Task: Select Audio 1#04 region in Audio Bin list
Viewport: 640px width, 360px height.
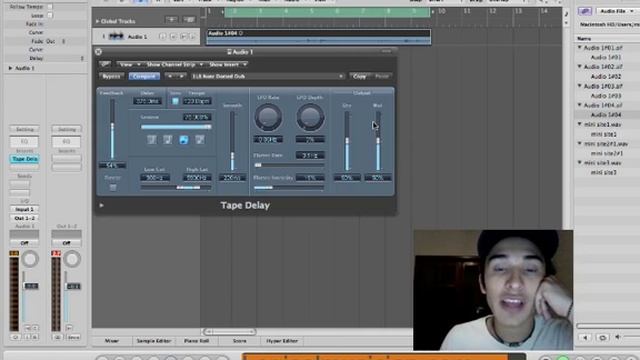Action: click(606, 115)
